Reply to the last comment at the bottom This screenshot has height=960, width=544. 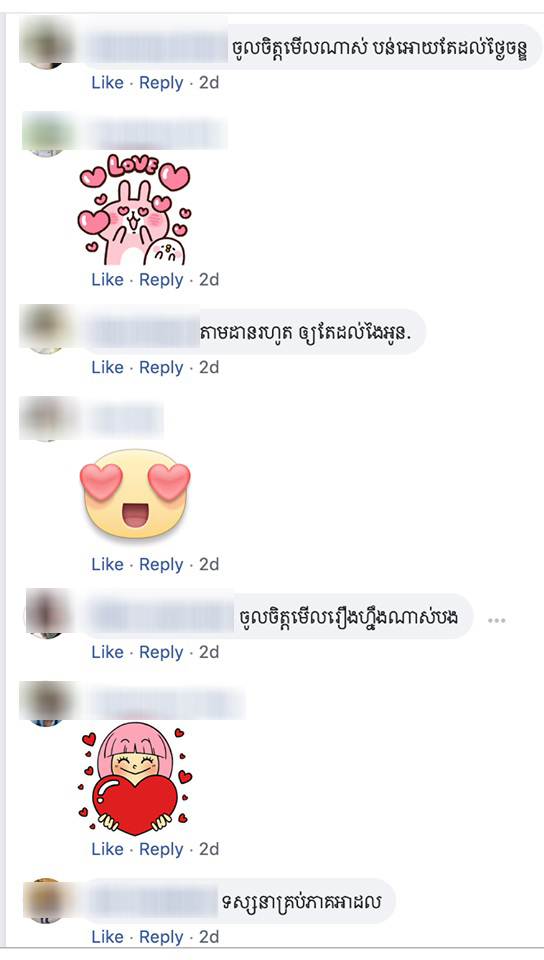161,937
